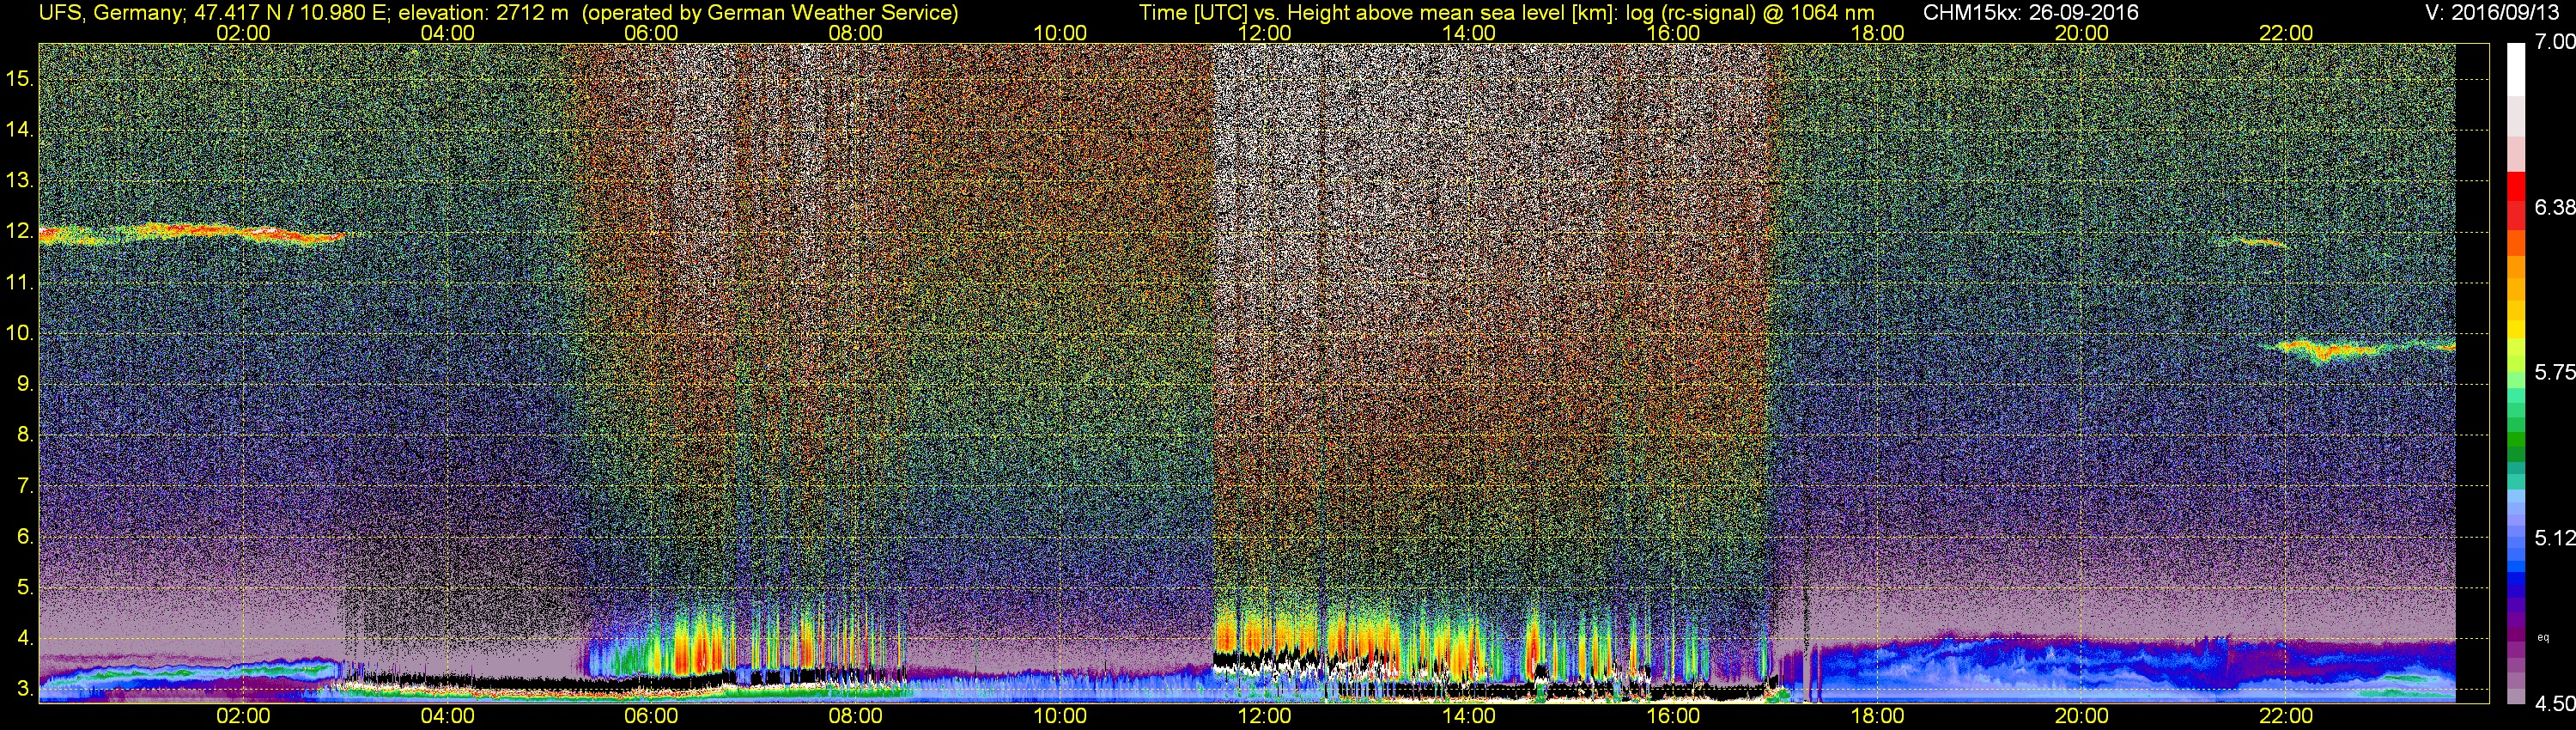
Task: Click the 7. km height axis label
Action: tap(24, 486)
